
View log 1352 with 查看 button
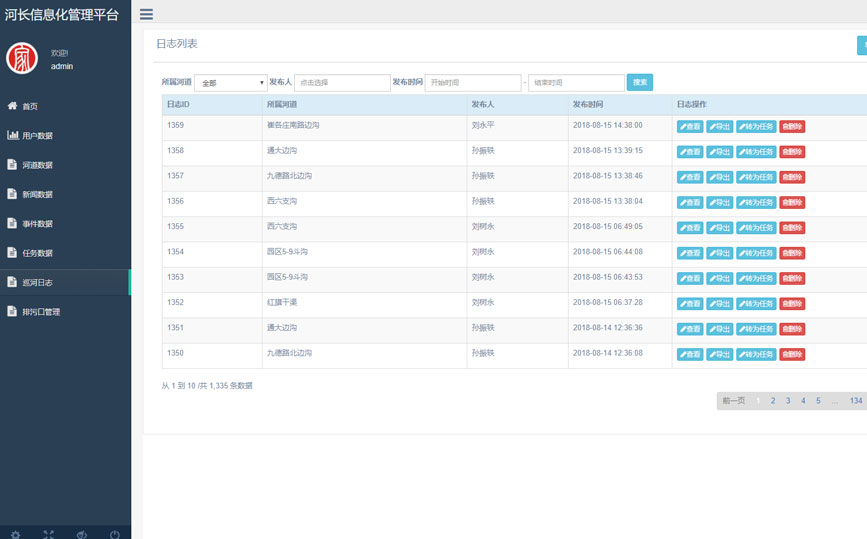coord(690,304)
